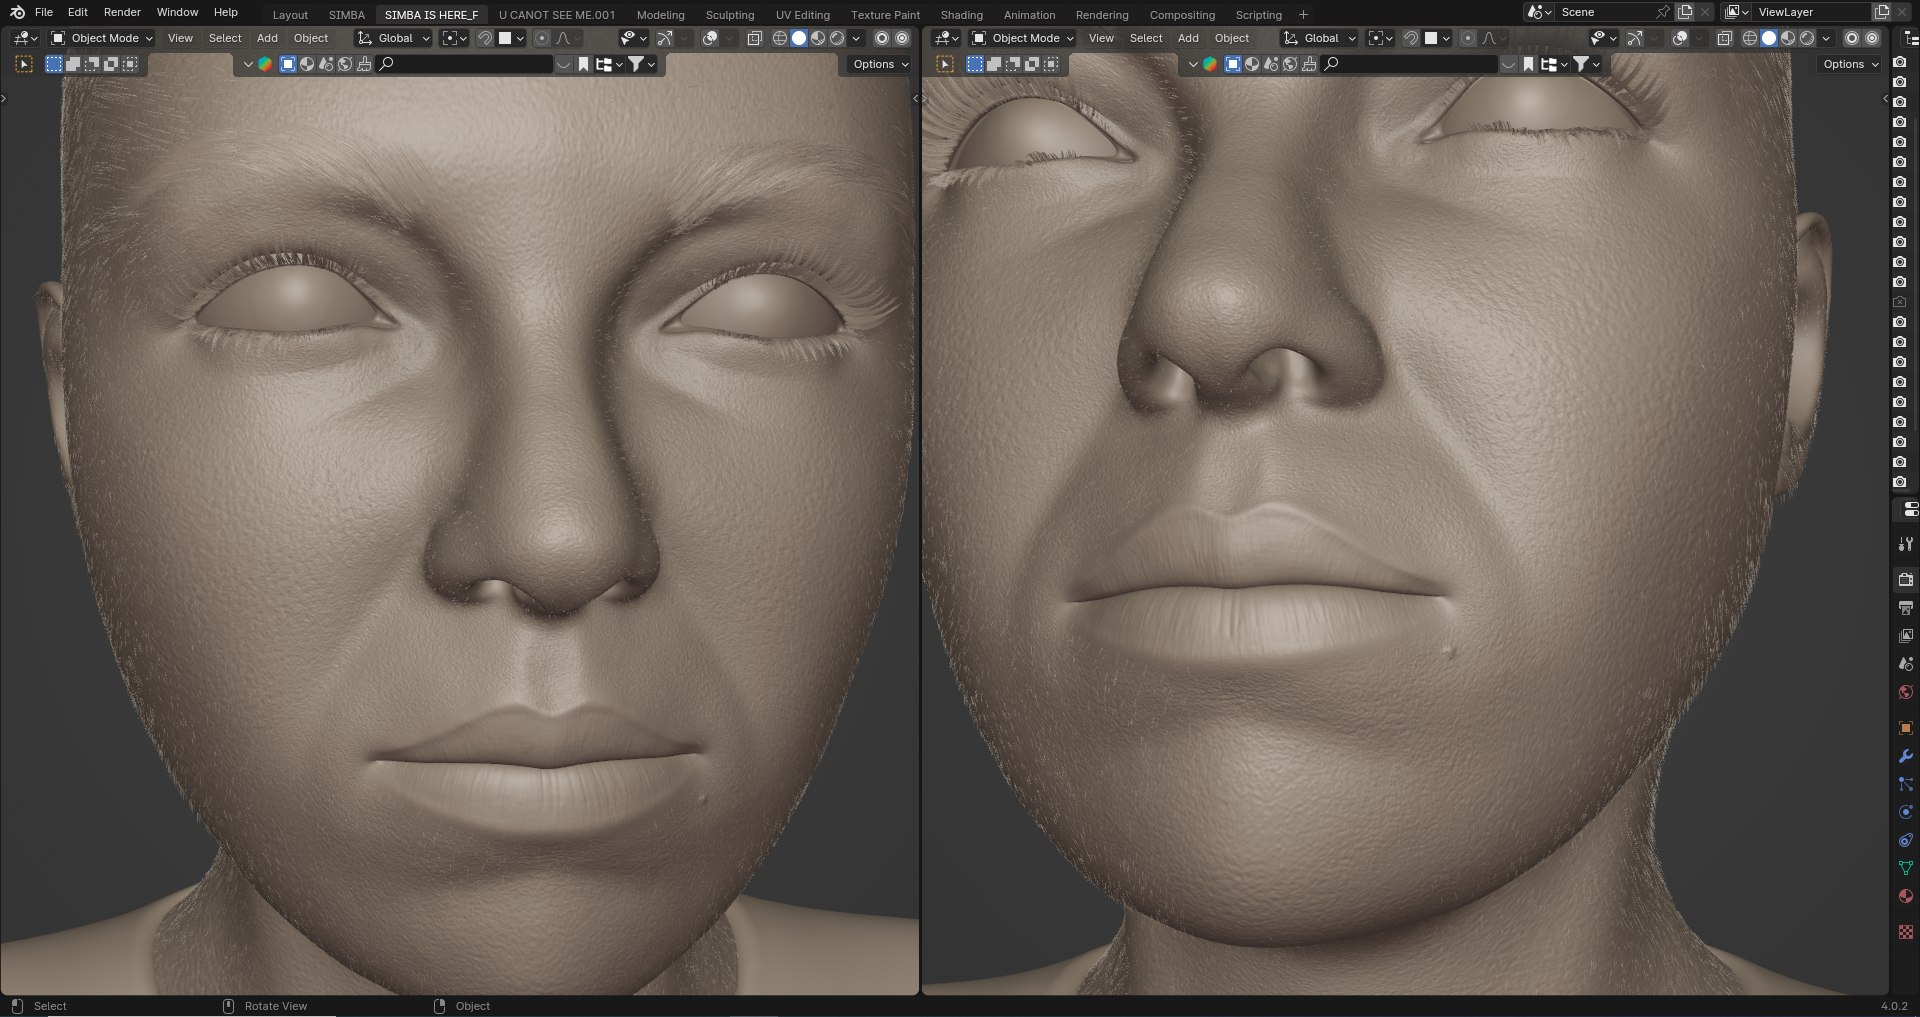This screenshot has height=1017, width=1920.
Task: Open Object Mode dropdown in right viewport
Action: coord(1023,38)
